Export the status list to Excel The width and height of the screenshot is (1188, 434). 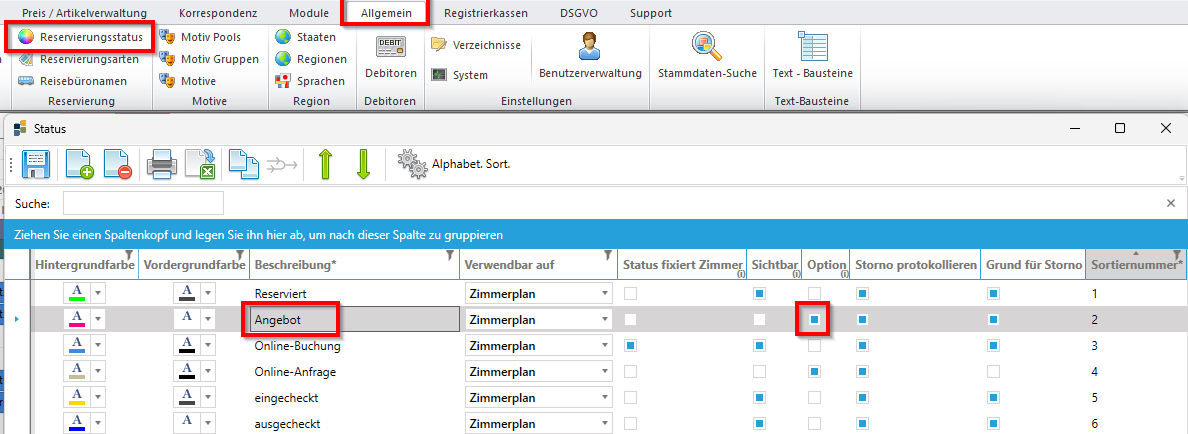click(x=201, y=163)
